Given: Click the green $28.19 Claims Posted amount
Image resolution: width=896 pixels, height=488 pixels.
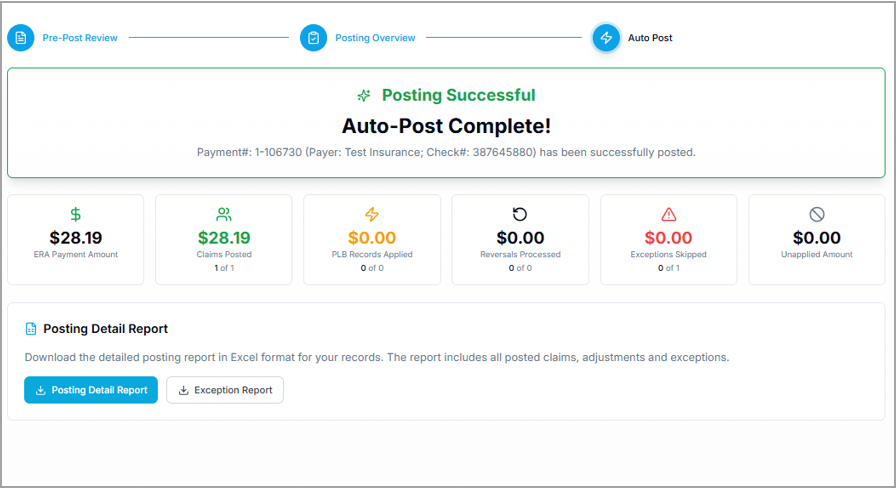Looking at the screenshot, I should (x=224, y=238).
